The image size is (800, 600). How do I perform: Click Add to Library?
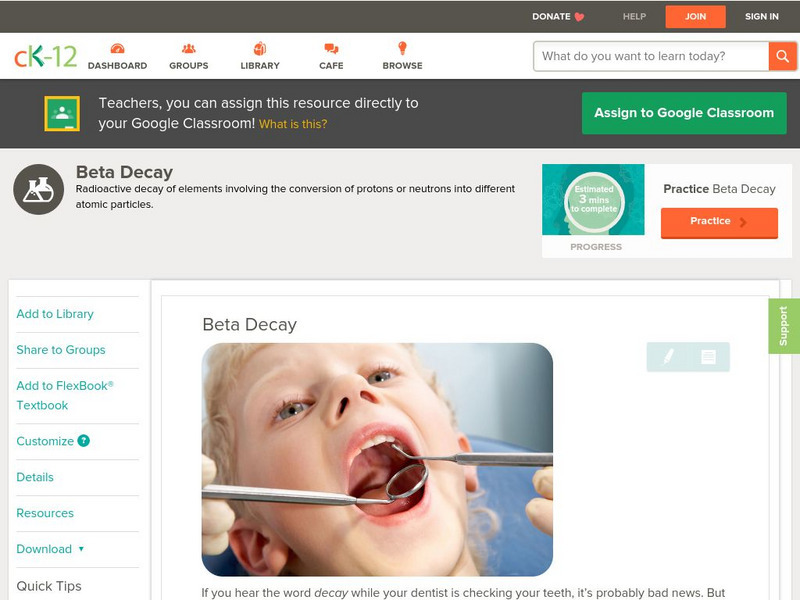(55, 314)
